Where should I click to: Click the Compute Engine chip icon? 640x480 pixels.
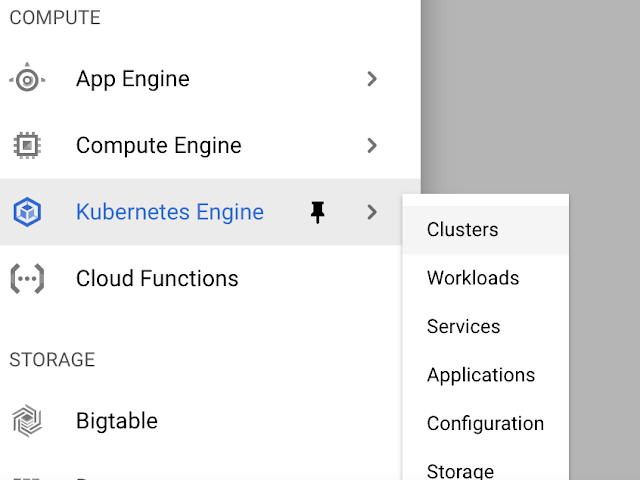27,145
